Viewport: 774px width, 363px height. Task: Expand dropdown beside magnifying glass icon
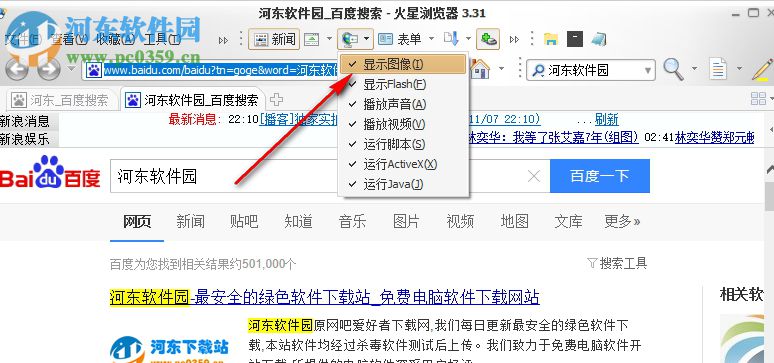click(695, 69)
